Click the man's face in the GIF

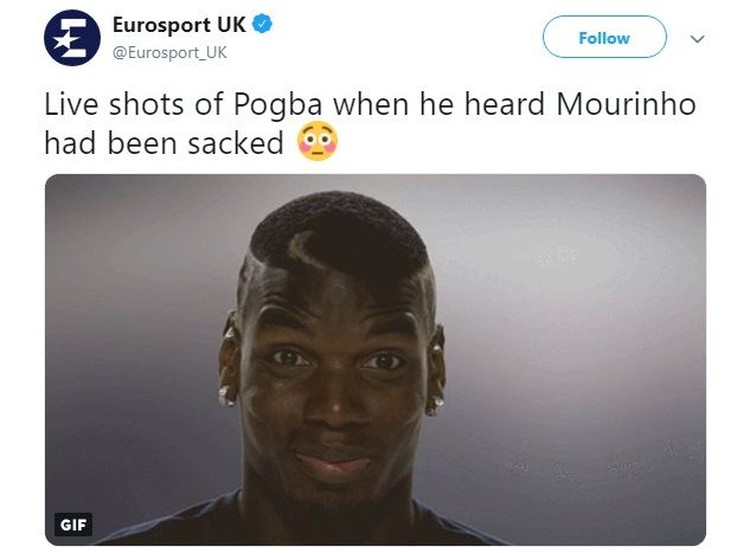[333, 378]
